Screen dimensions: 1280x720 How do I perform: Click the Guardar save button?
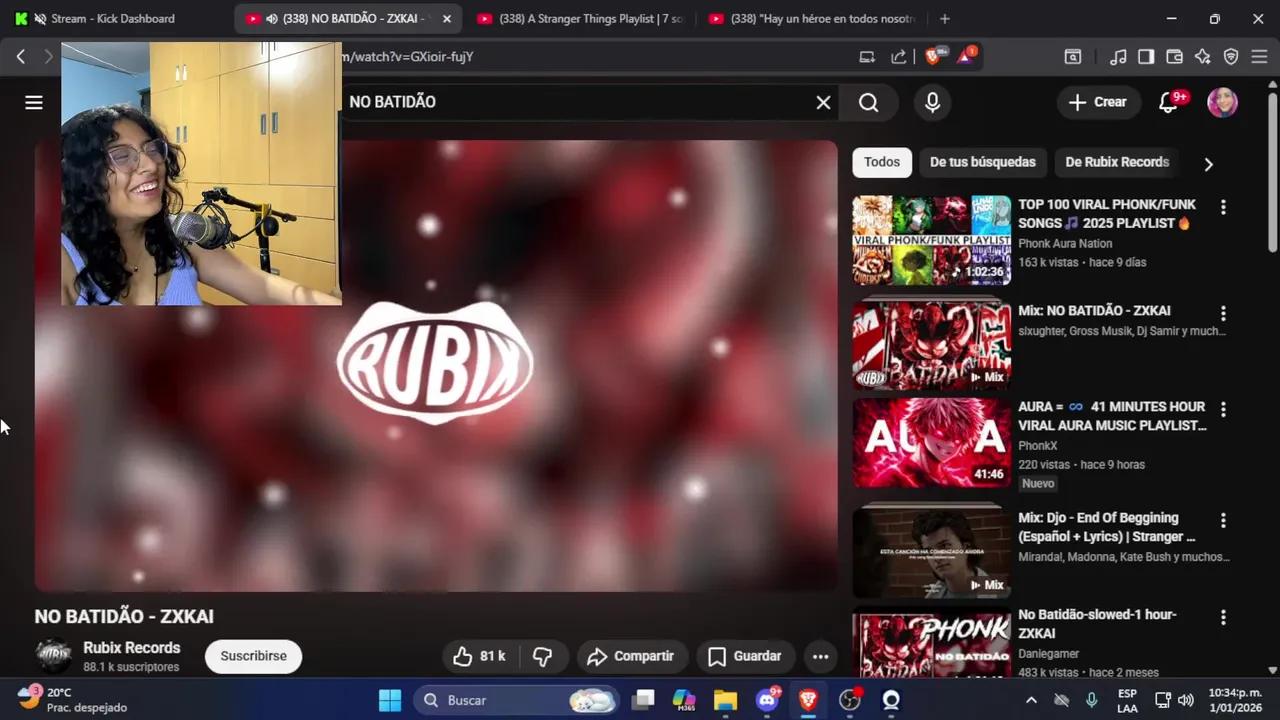745,656
